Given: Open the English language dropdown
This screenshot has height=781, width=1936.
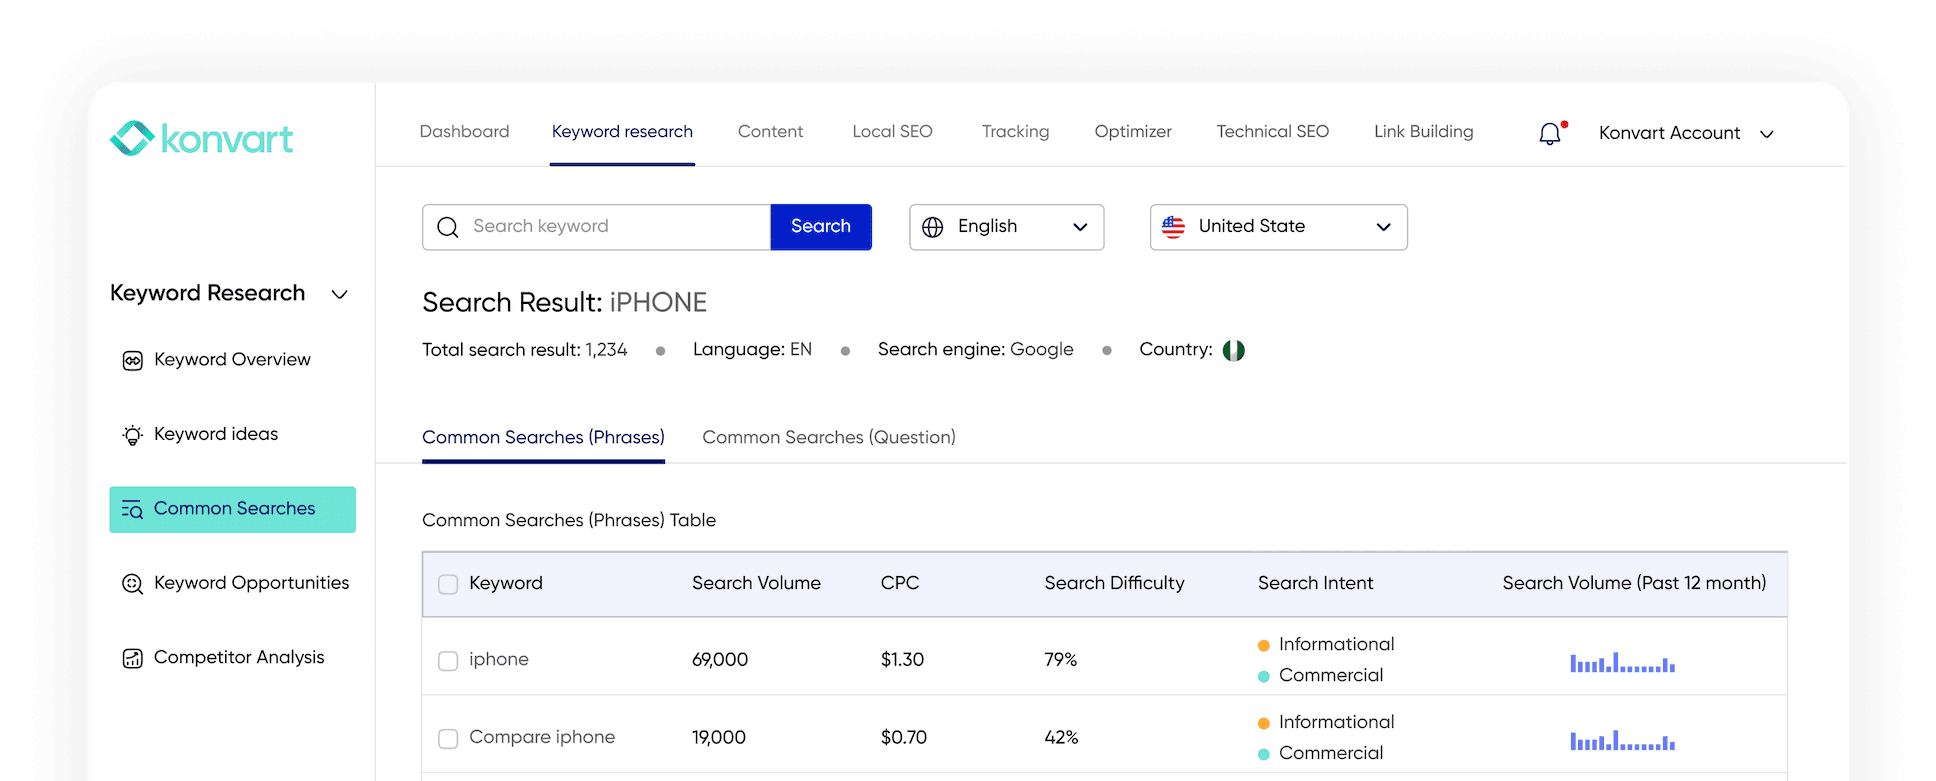Looking at the screenshot, I should (x=1006, y=227).
